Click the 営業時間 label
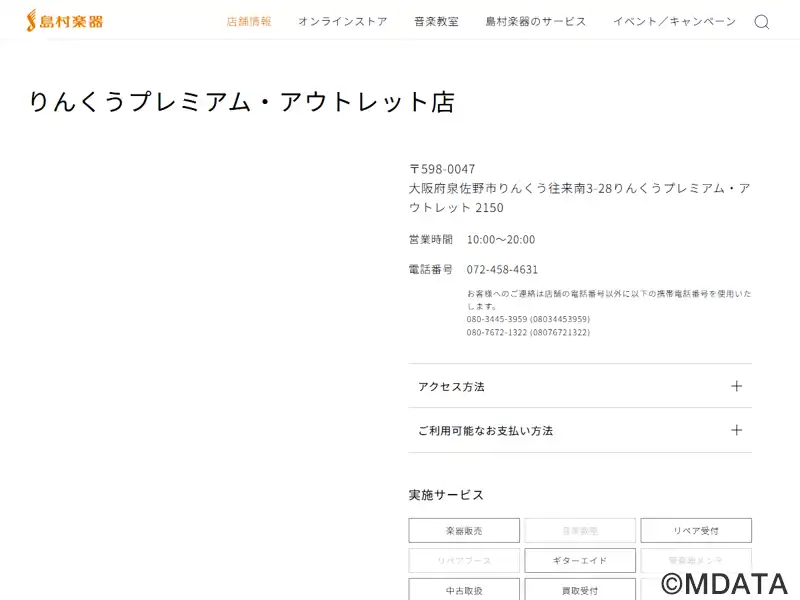This screenshot has width=800, height=600. (431, 239)
